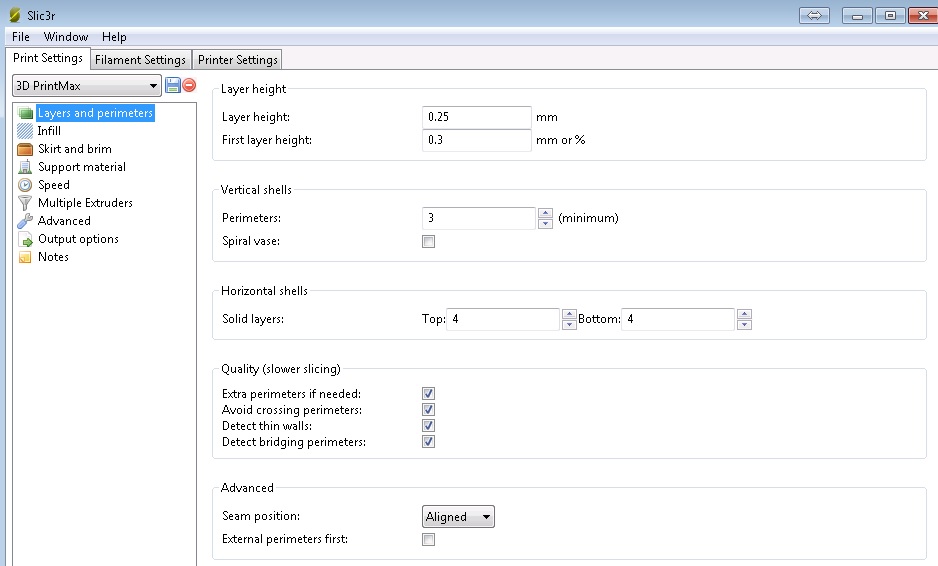
Task: Enable the Spiral vase checkbox
Action: tap(429, 242)
